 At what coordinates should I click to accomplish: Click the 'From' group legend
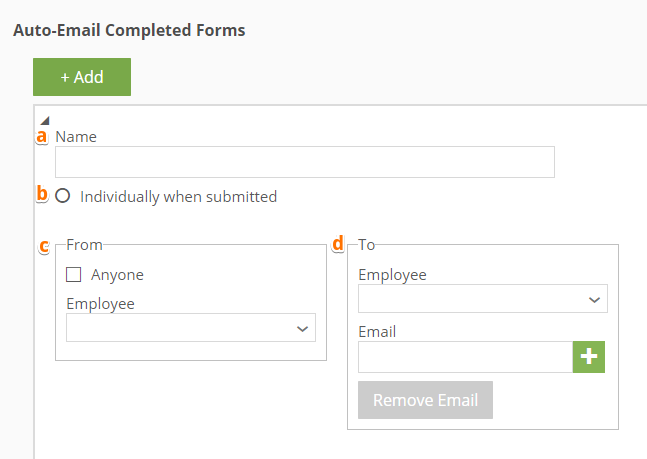point(84,244)
